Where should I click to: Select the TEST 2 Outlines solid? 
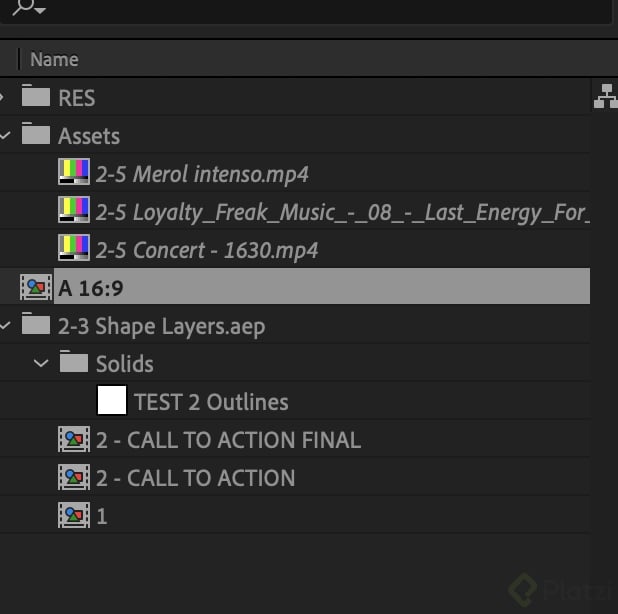tap(211, 402)
